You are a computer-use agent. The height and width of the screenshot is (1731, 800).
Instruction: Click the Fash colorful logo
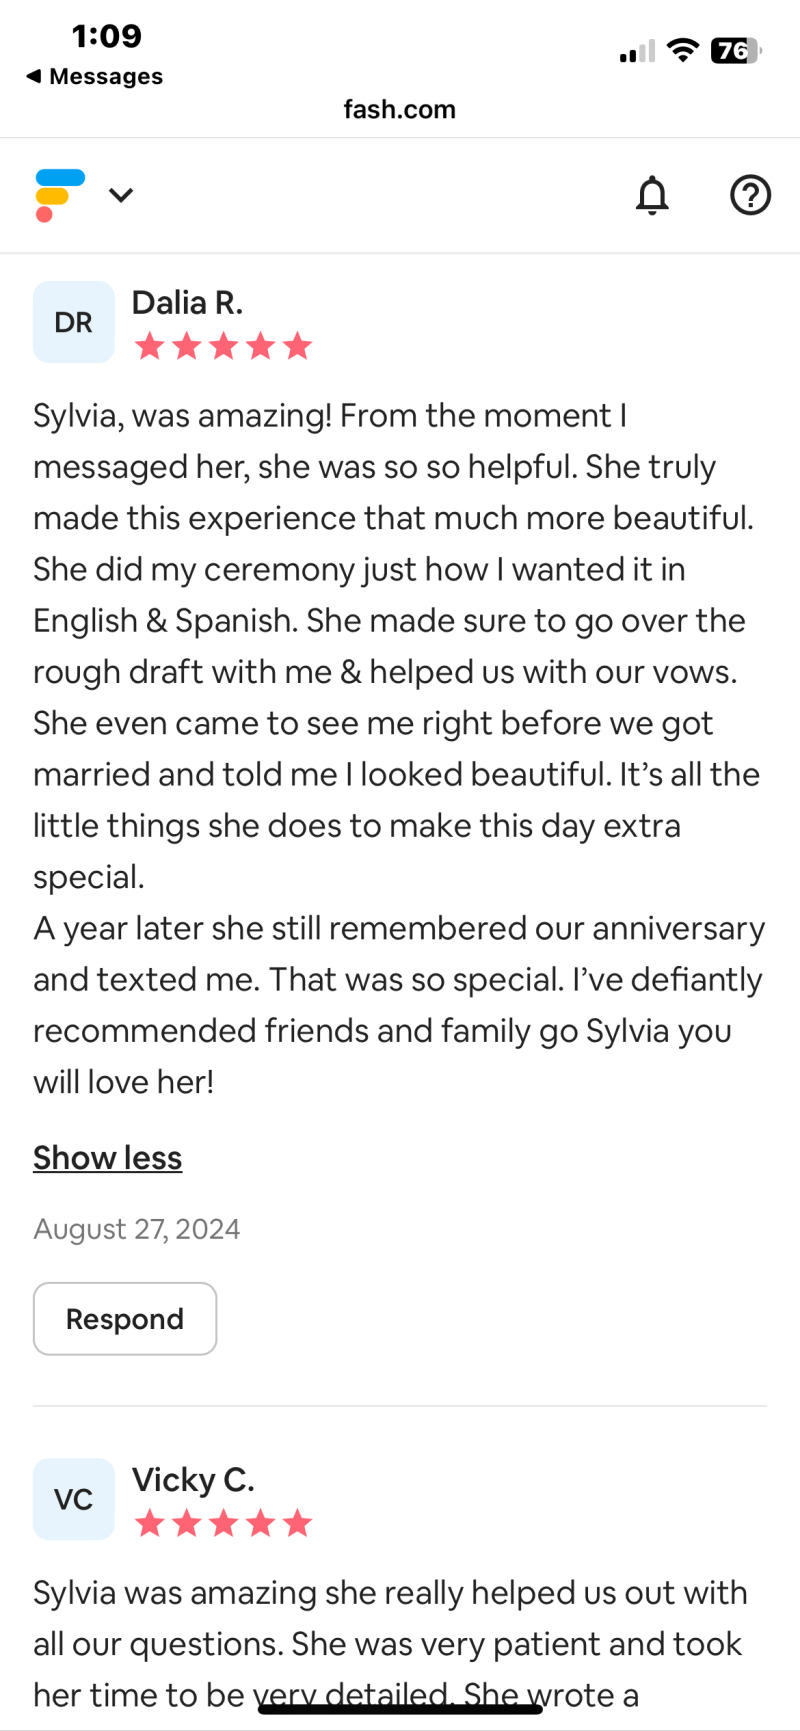coord(59,195)
